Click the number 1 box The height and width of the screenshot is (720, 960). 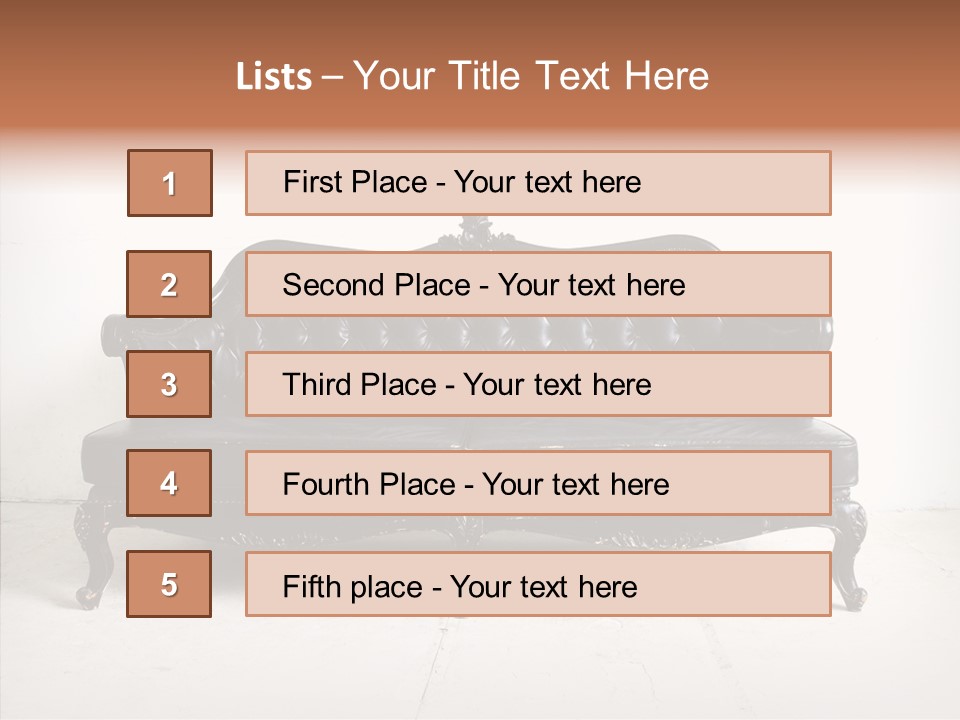(x=170, y=183)
